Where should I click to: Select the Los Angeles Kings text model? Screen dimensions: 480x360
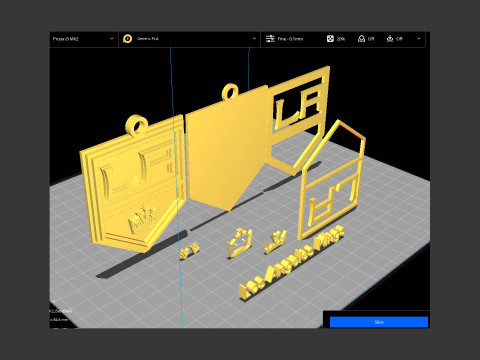point(292,262)
